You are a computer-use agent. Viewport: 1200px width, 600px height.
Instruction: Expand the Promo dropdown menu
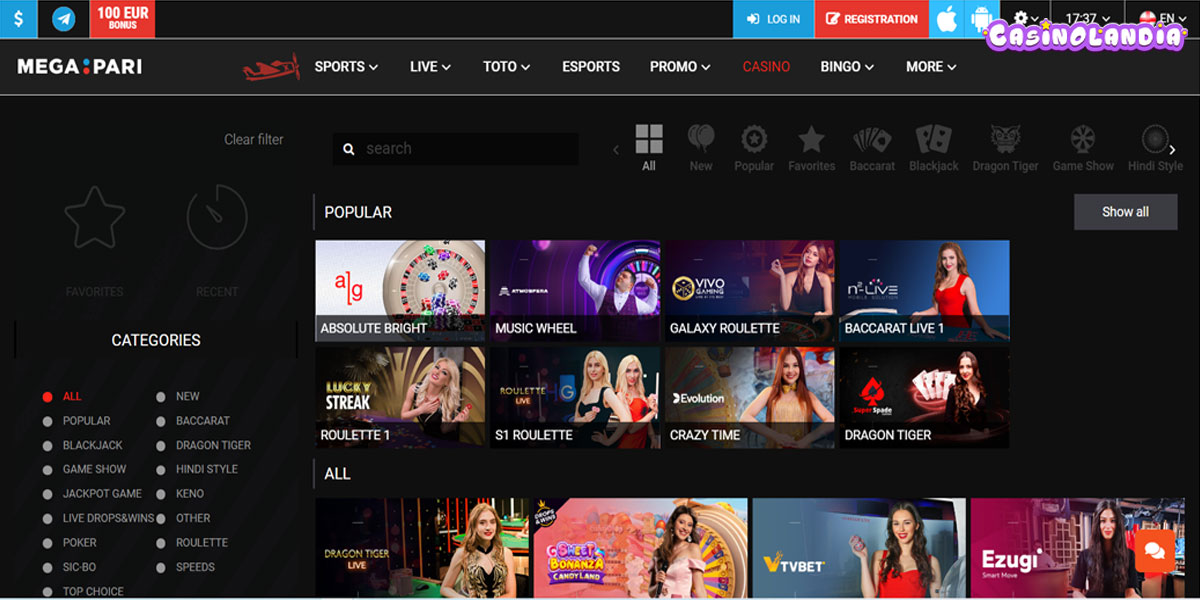tap(680, 67)
